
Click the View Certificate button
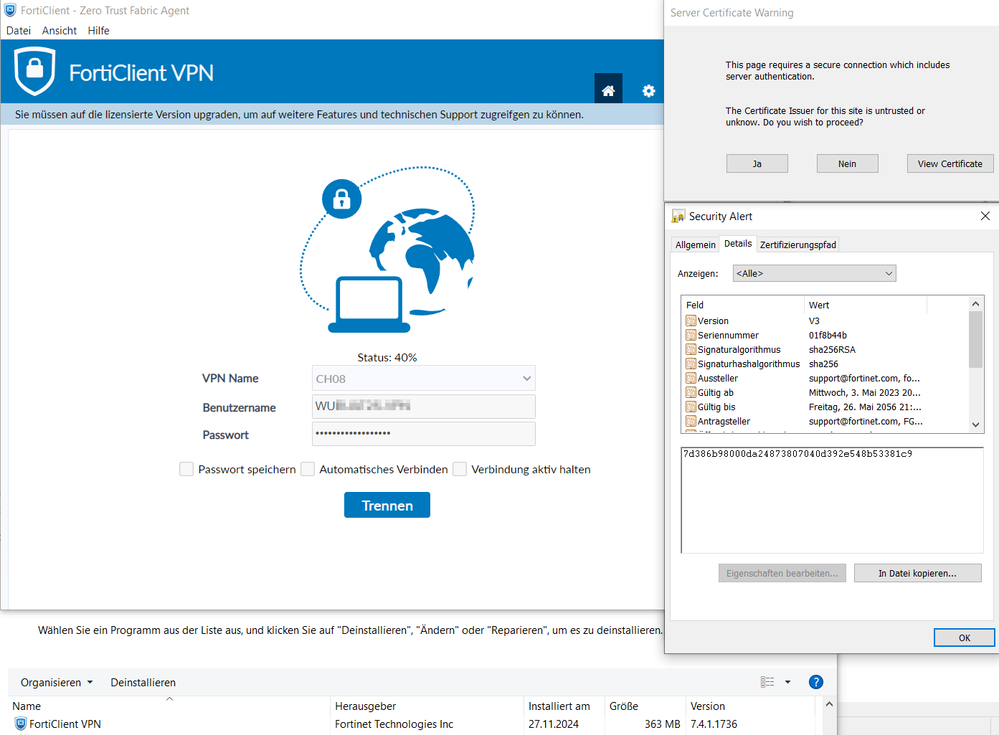click(x=950, y=164)
